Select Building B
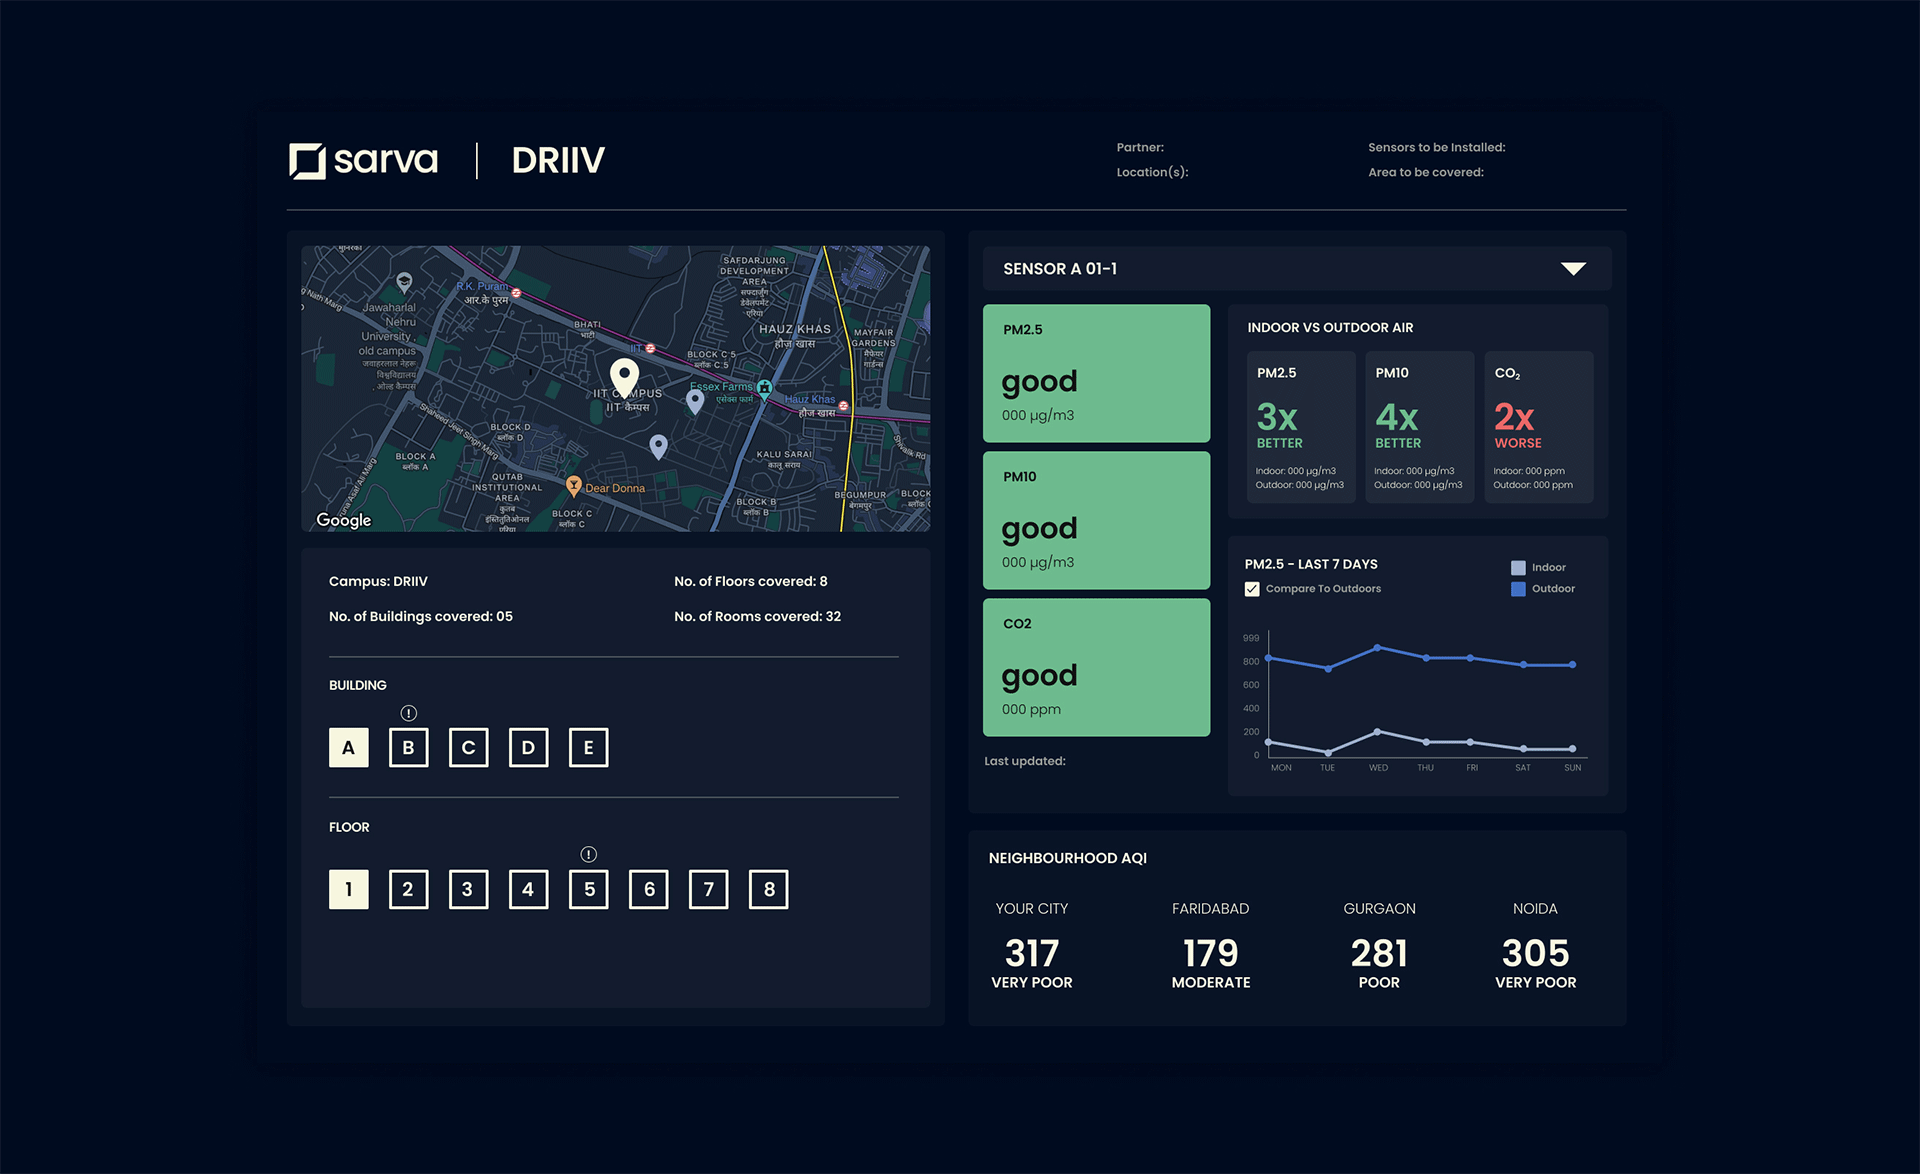This screenshot has width=1920, height=1174. 408,747
